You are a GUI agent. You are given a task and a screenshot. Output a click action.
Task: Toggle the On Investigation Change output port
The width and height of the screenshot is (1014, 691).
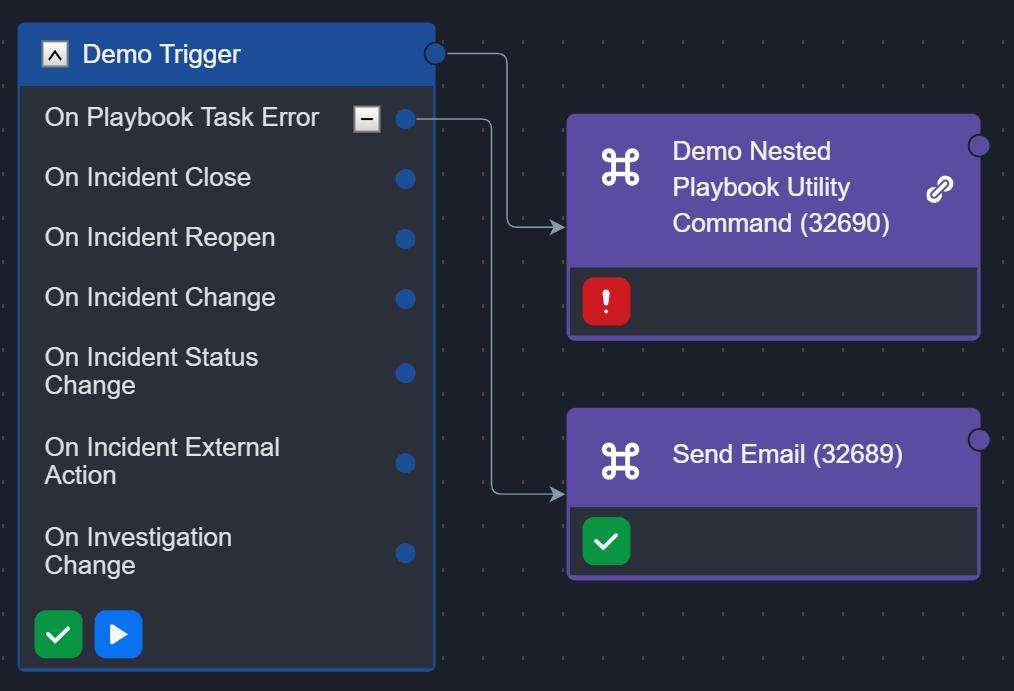click(405, 553)
